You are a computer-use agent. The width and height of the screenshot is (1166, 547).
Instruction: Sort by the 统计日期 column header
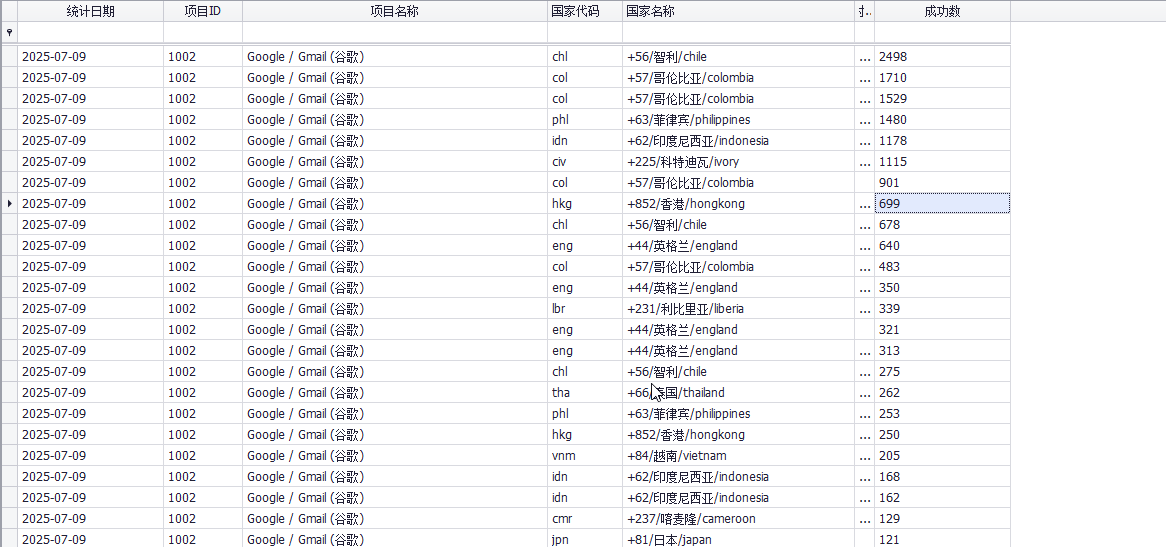[x=91, y=11]
